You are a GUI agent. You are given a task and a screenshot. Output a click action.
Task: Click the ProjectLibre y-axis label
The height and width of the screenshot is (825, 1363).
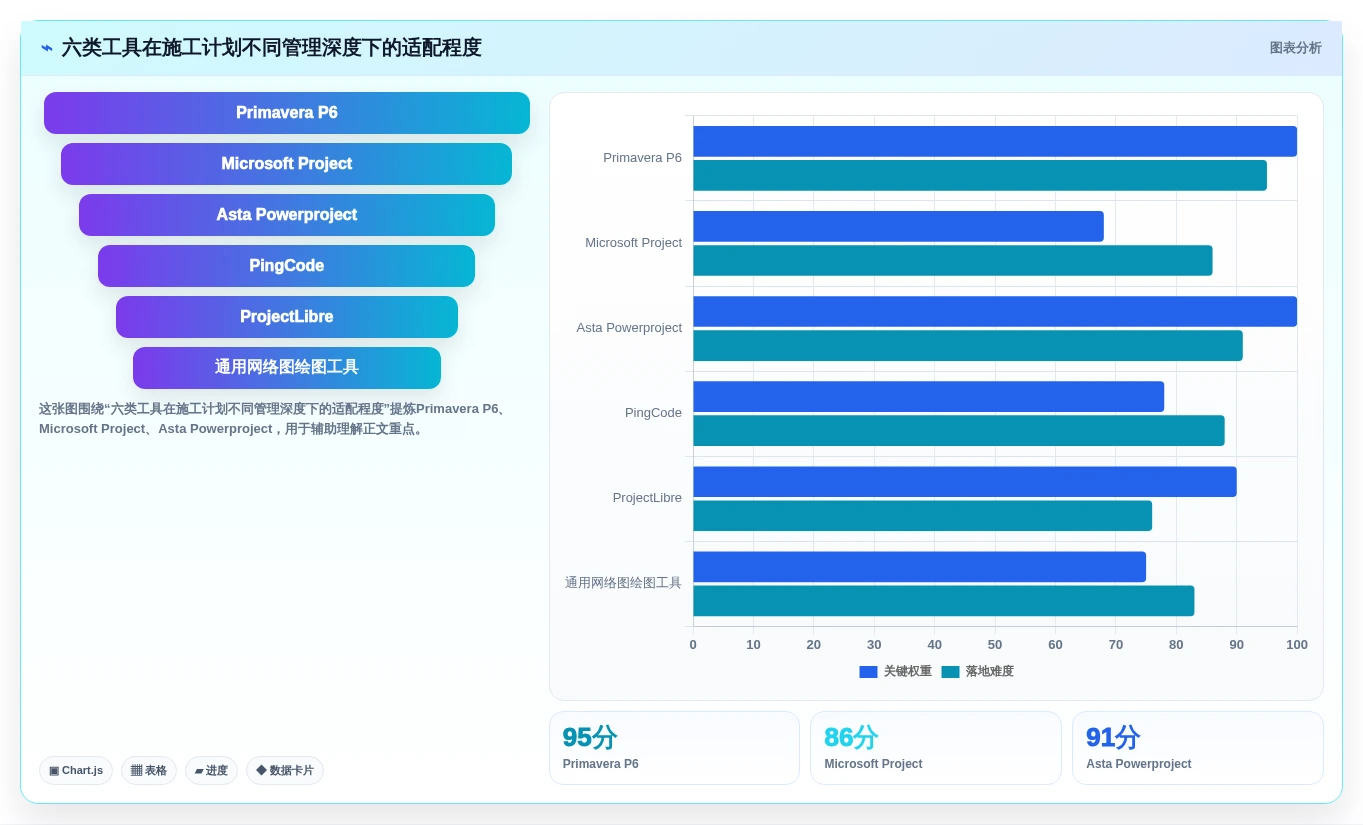(x=647, y=498)
